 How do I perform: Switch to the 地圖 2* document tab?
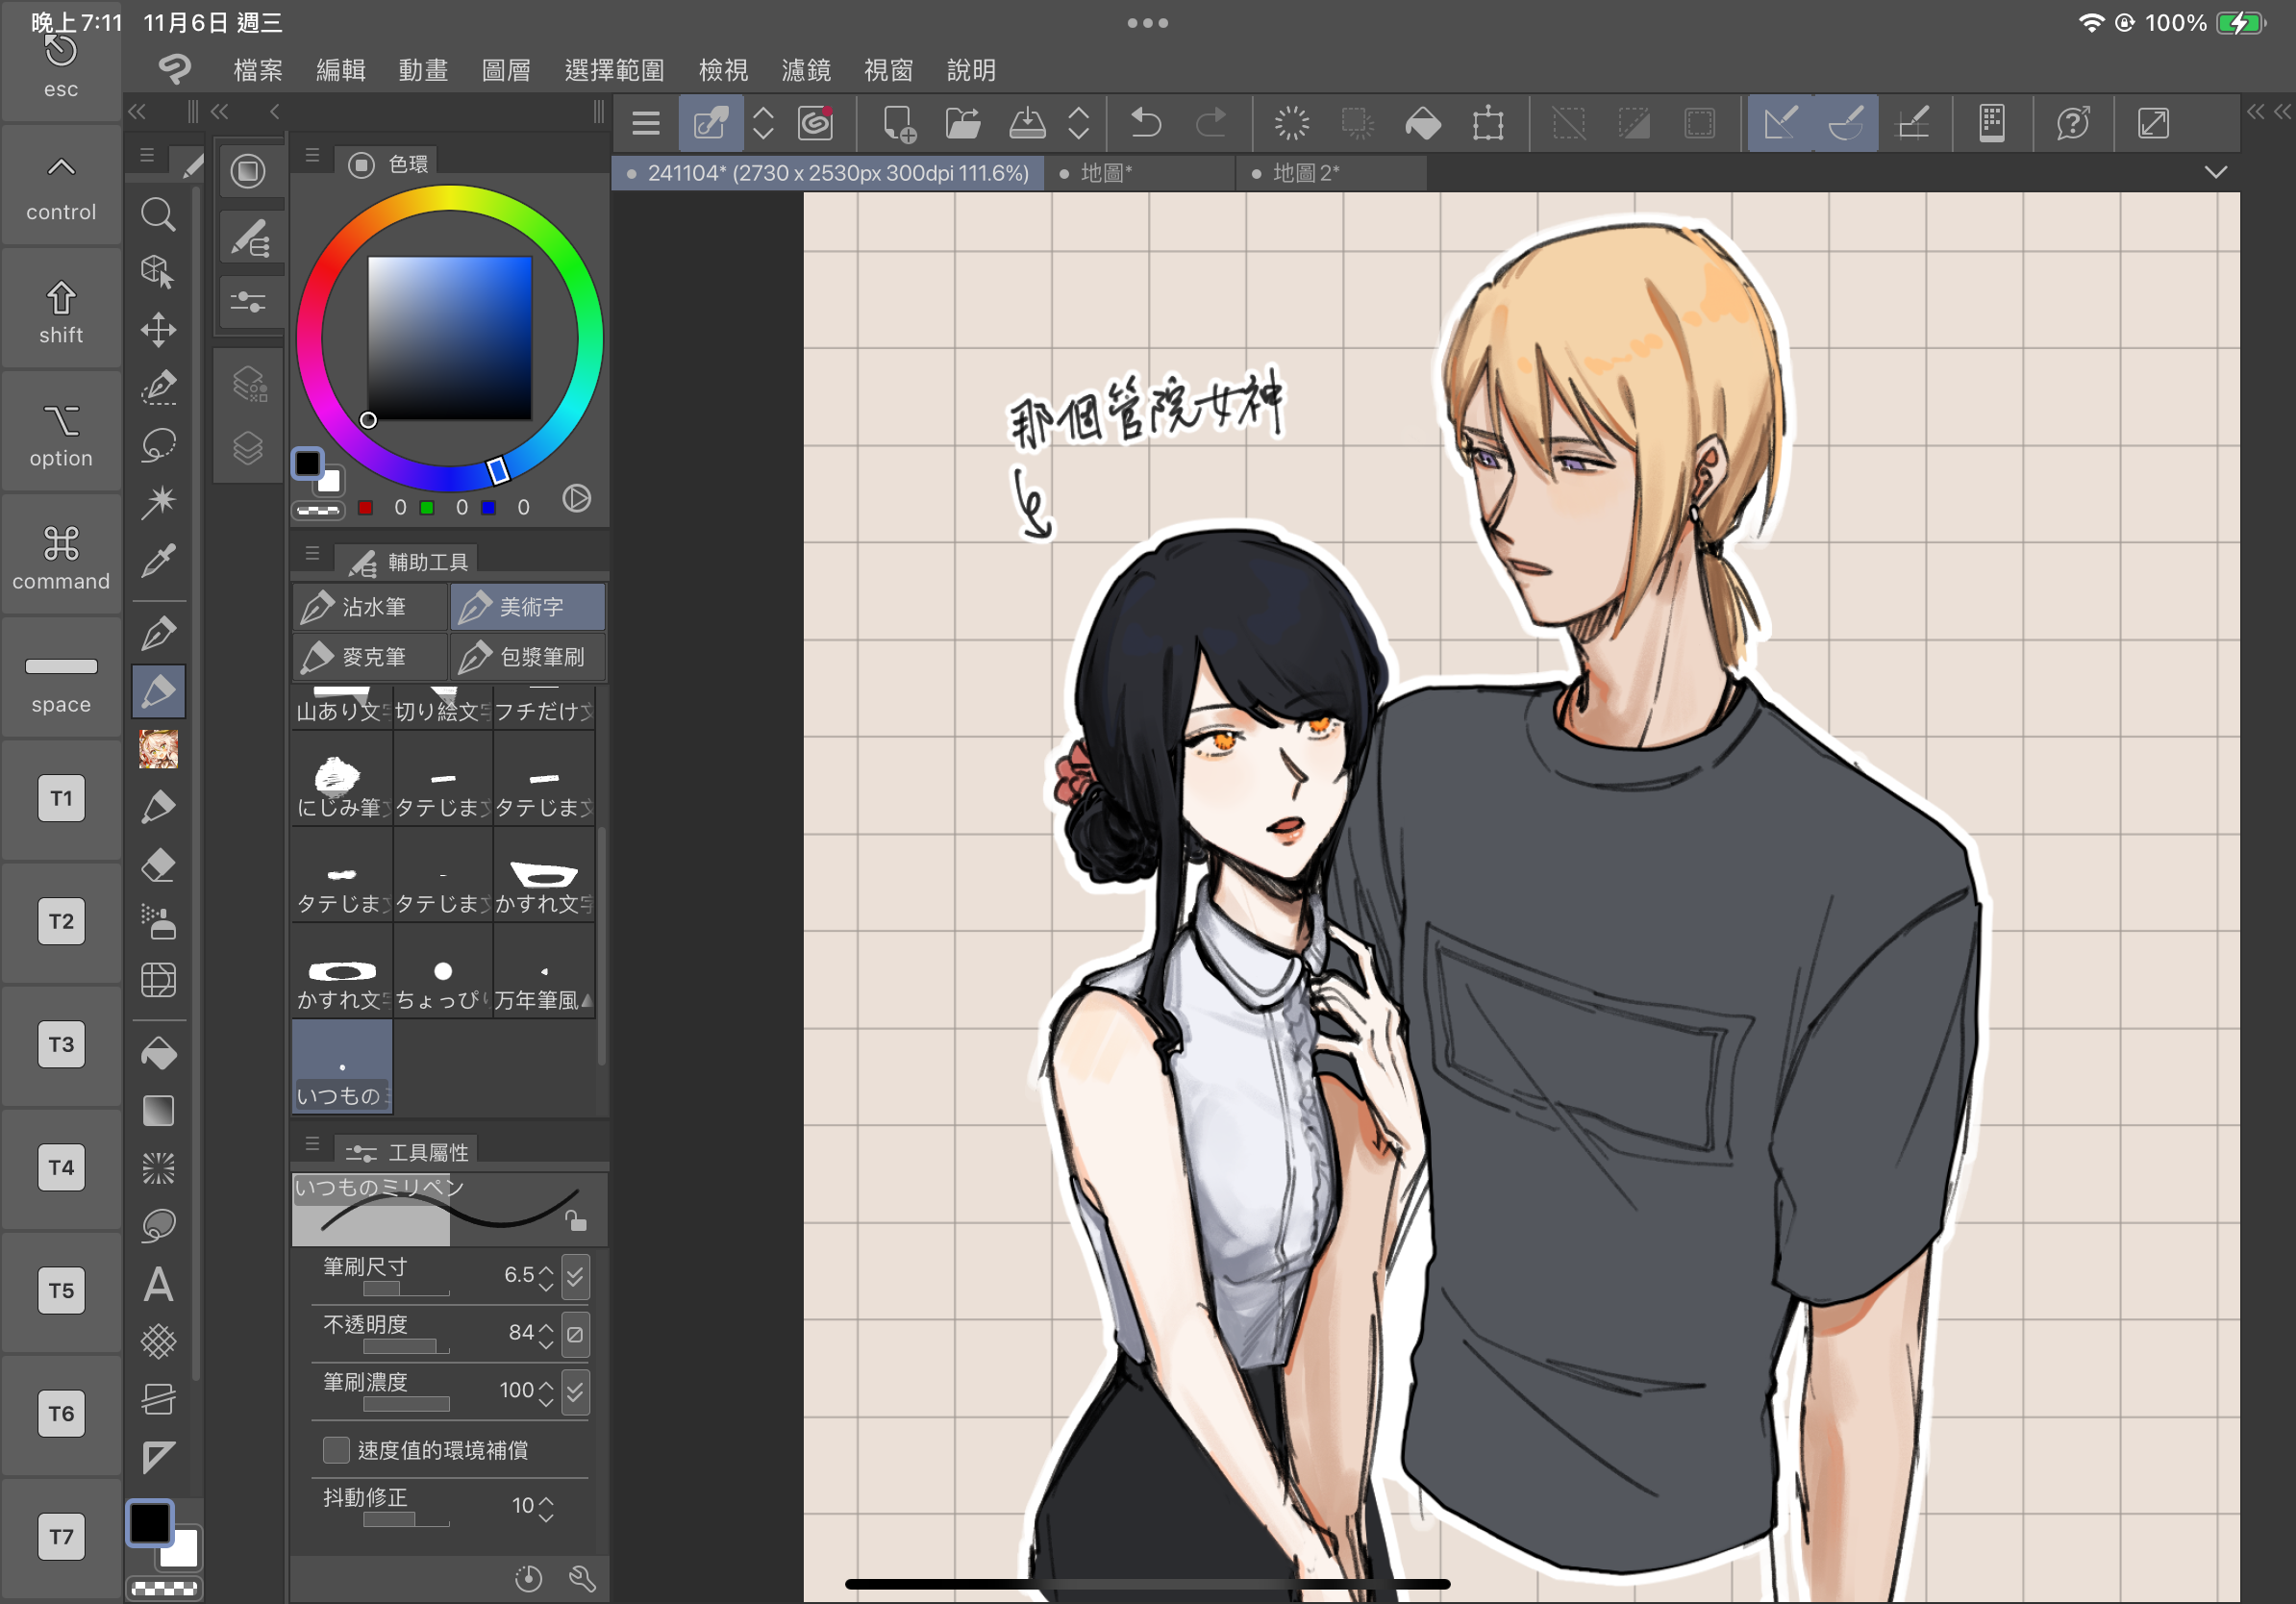1332,173
